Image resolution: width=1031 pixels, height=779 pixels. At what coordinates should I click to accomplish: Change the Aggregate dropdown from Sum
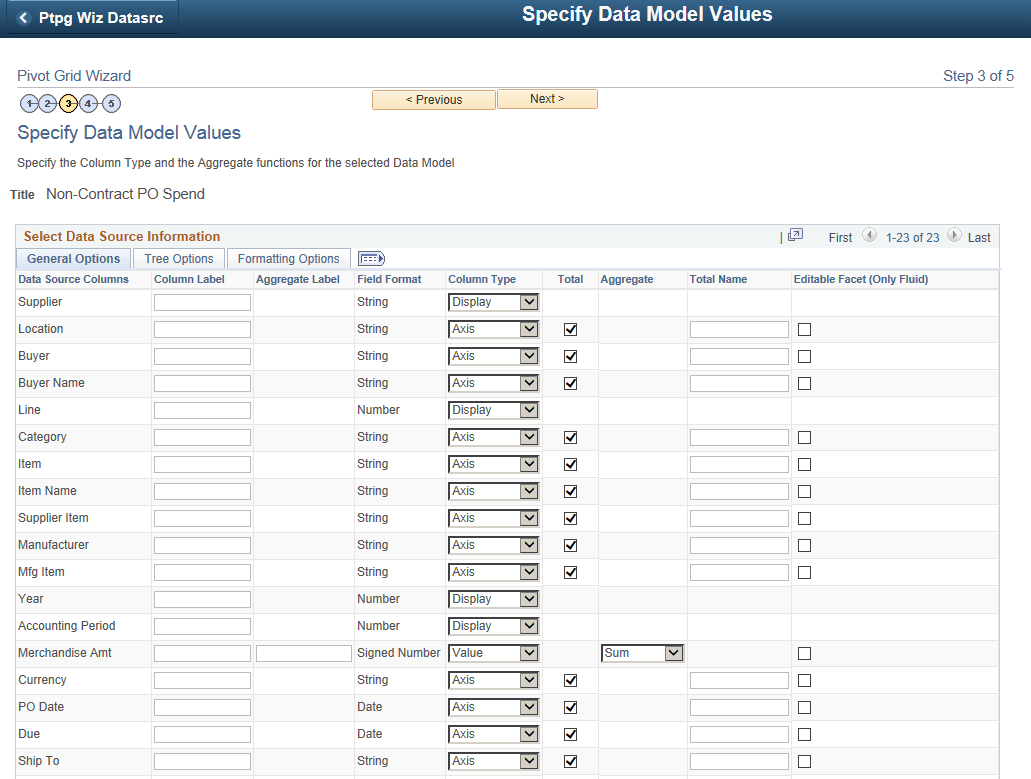641,652
